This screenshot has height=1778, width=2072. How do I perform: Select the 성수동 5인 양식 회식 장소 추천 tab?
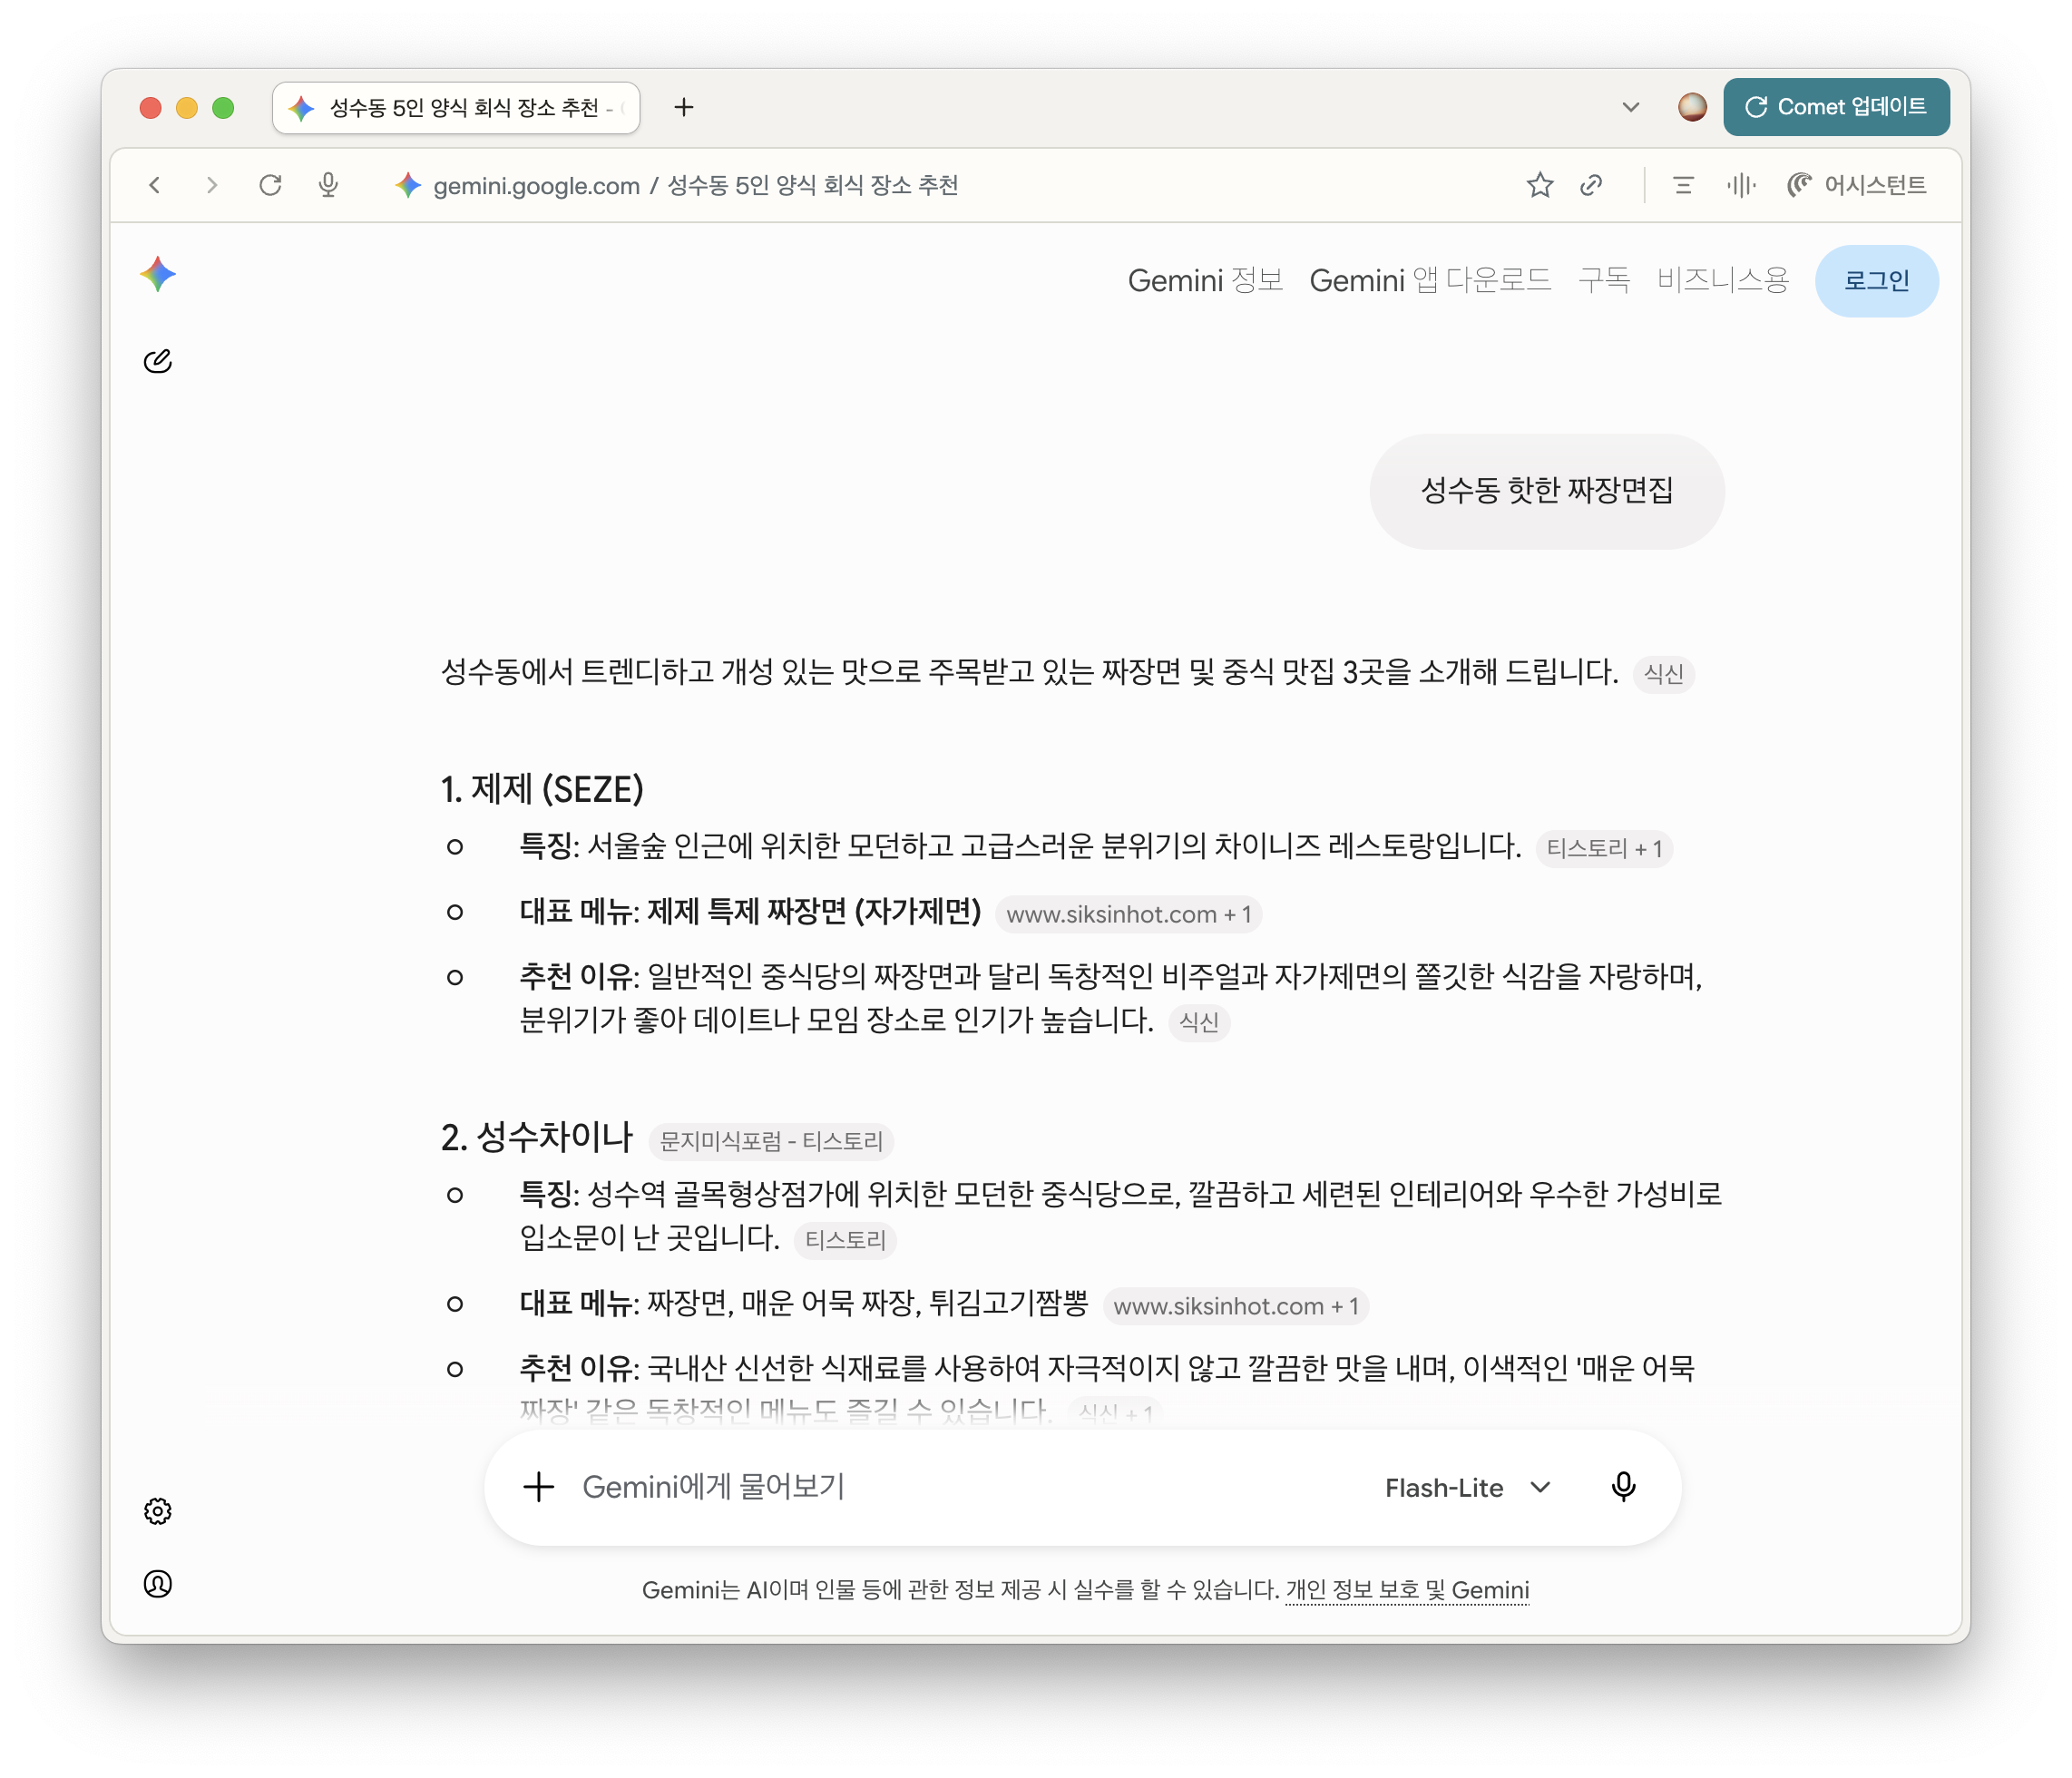click(x=456, y=107)
